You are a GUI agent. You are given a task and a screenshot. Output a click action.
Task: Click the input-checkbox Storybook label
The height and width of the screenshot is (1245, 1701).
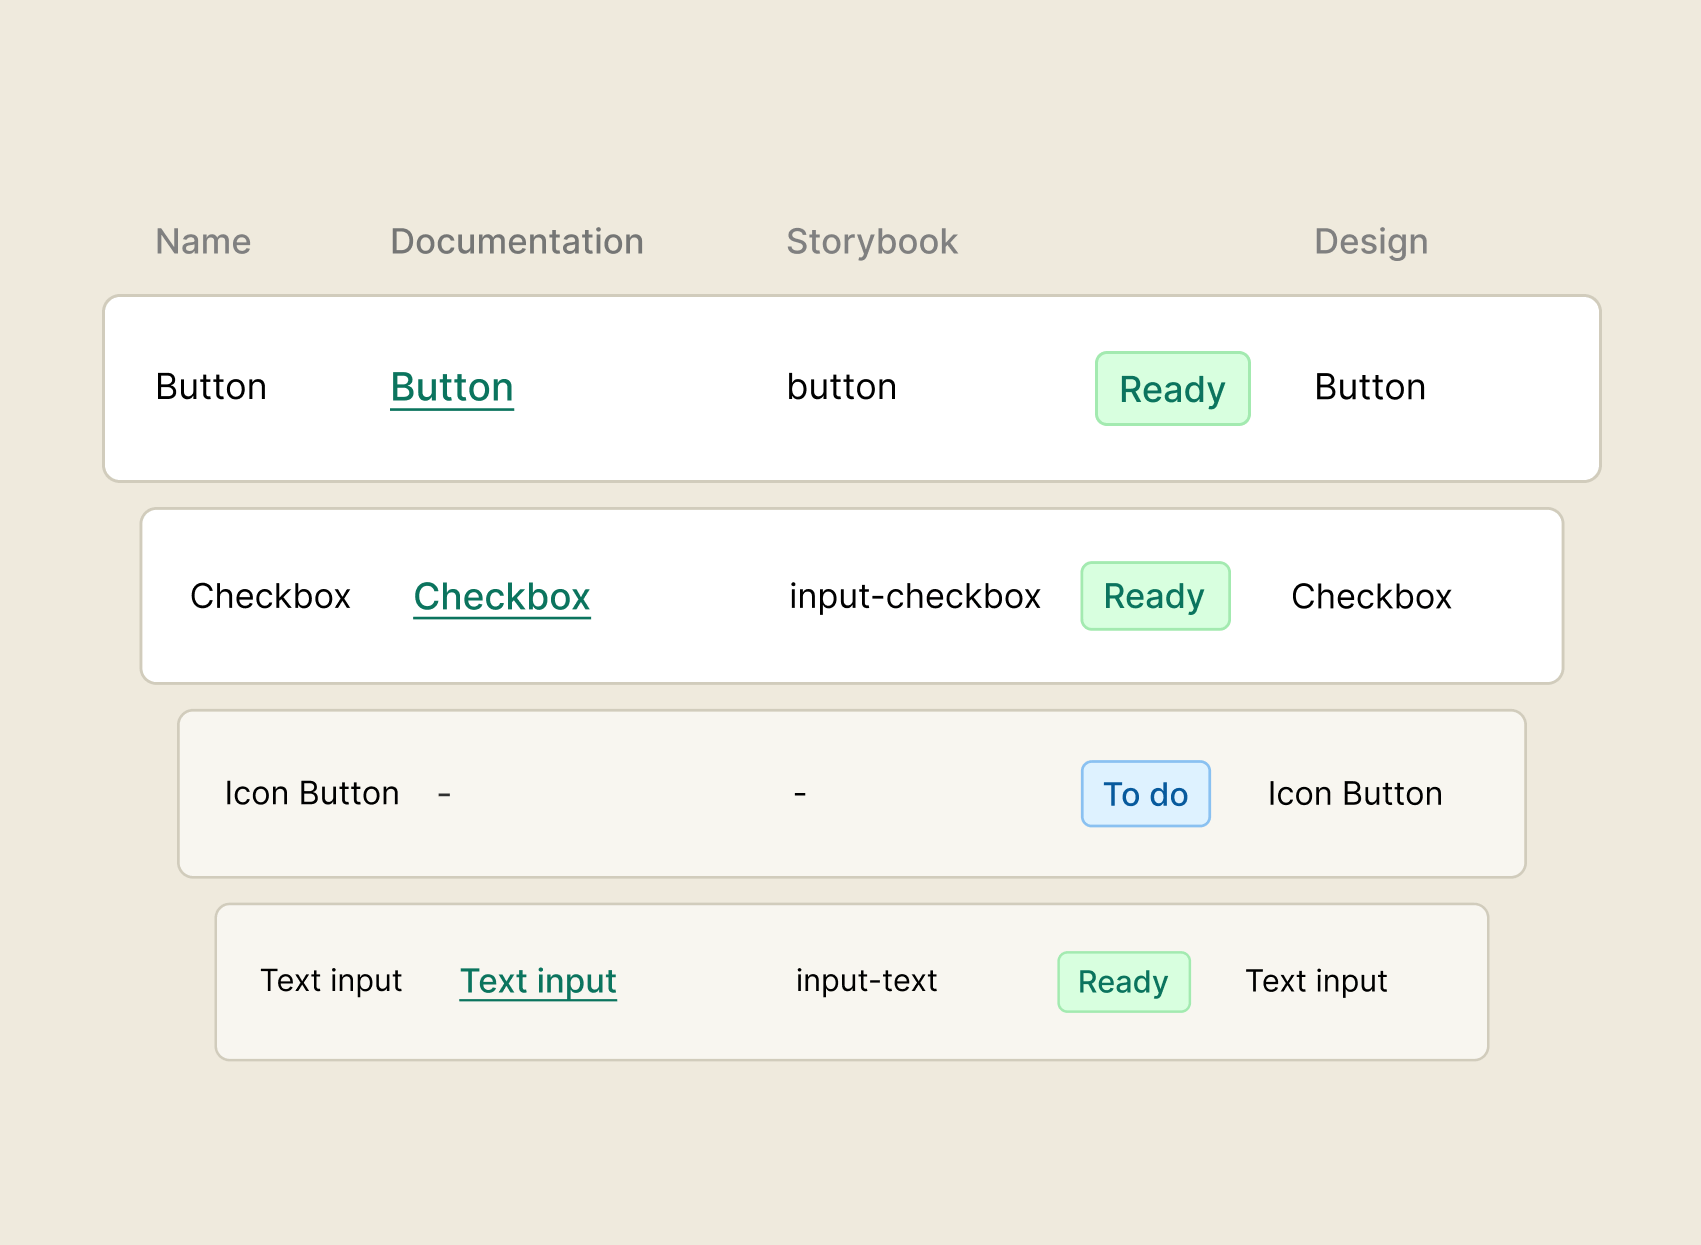click(x=915, y=596)
